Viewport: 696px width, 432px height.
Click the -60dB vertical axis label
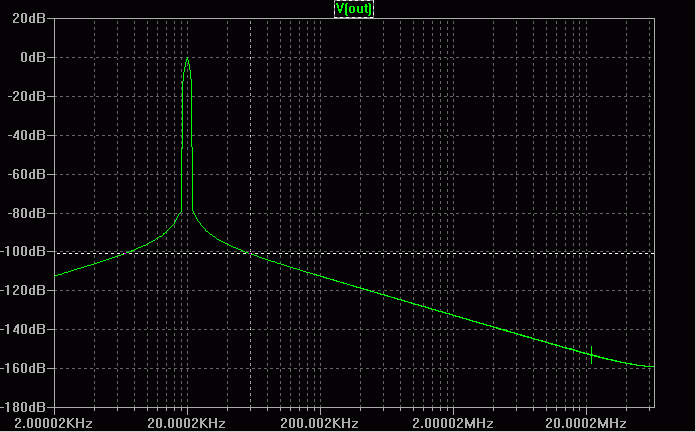[27, 174]
